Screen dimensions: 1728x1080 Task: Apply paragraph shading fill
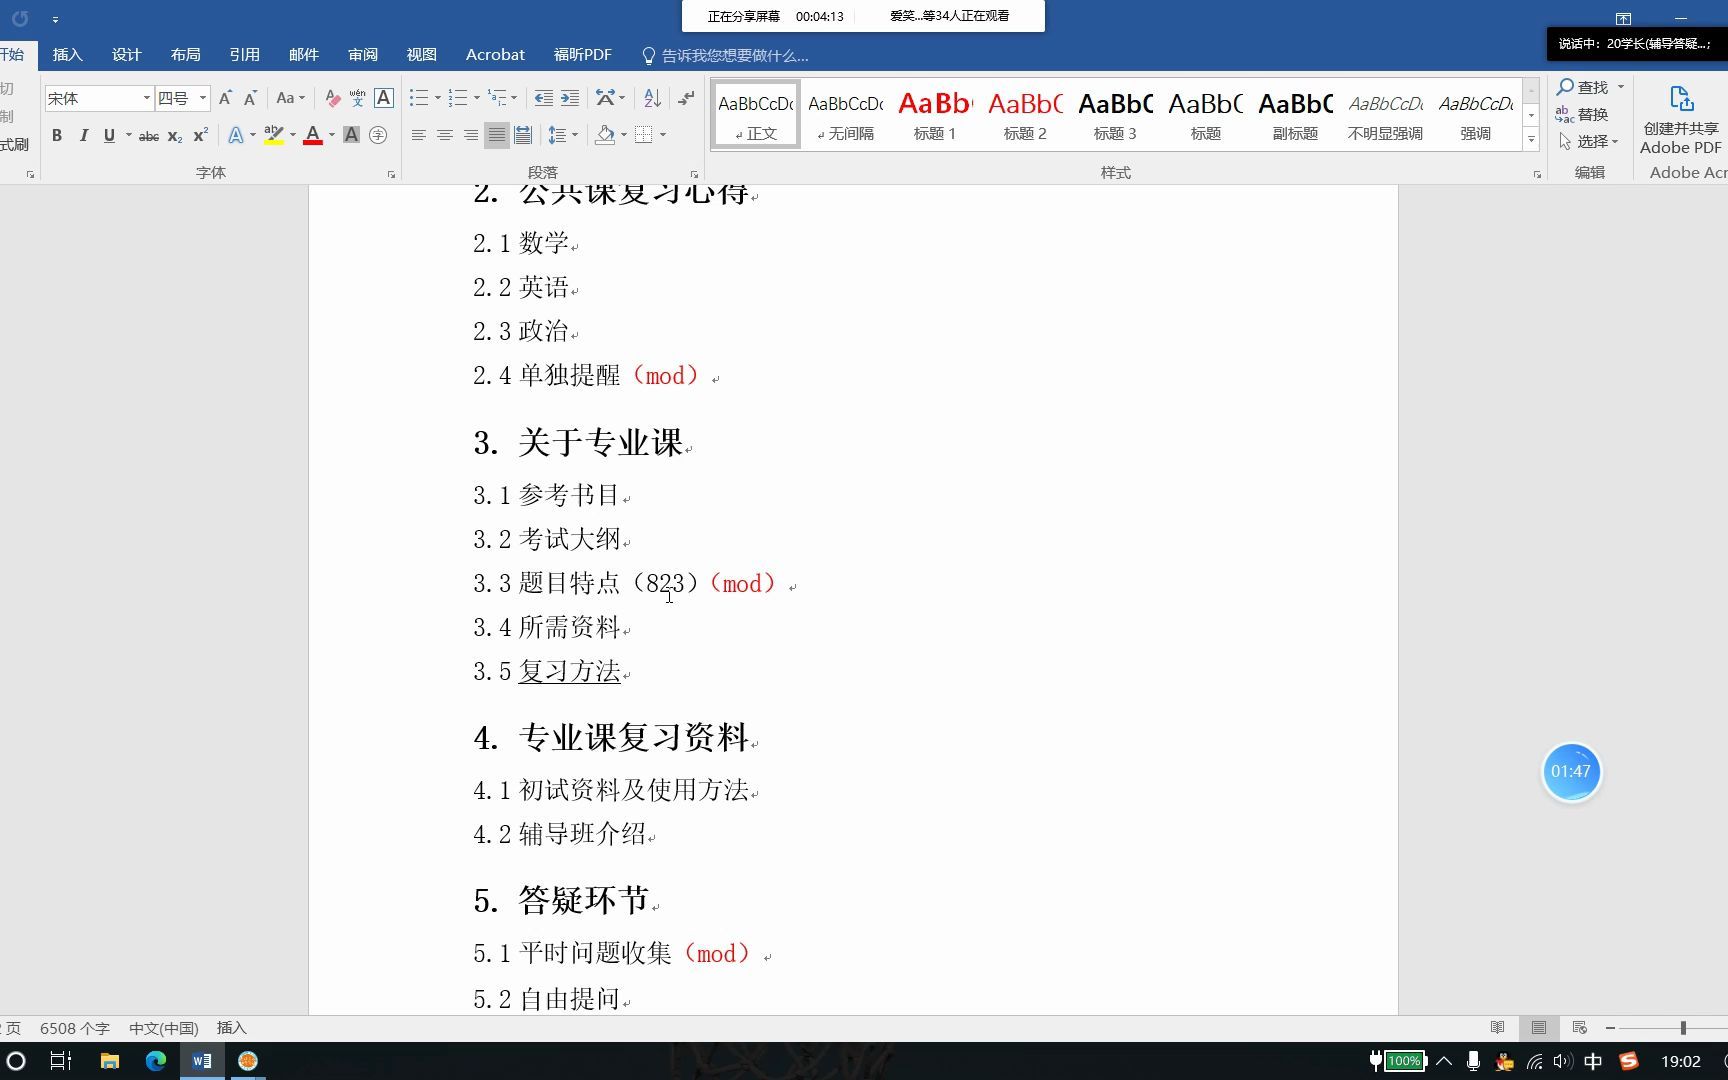click(605, 135)
